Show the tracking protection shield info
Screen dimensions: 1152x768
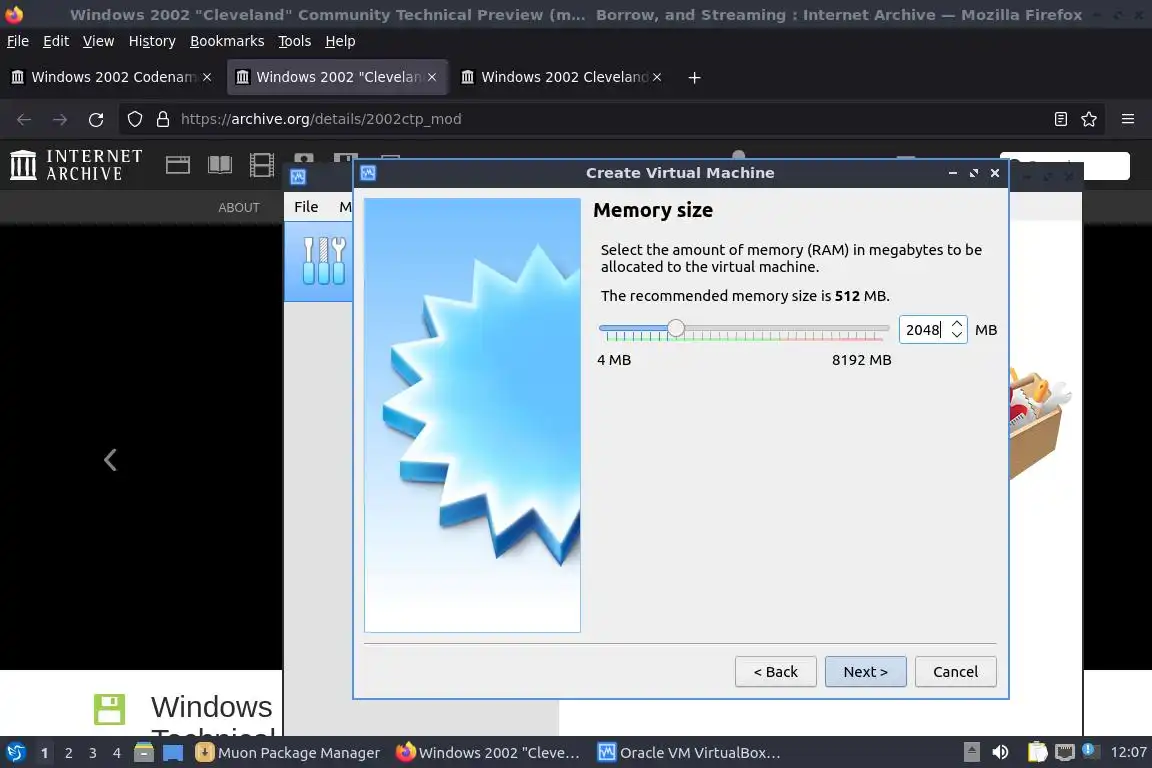(x=134, y=119)
